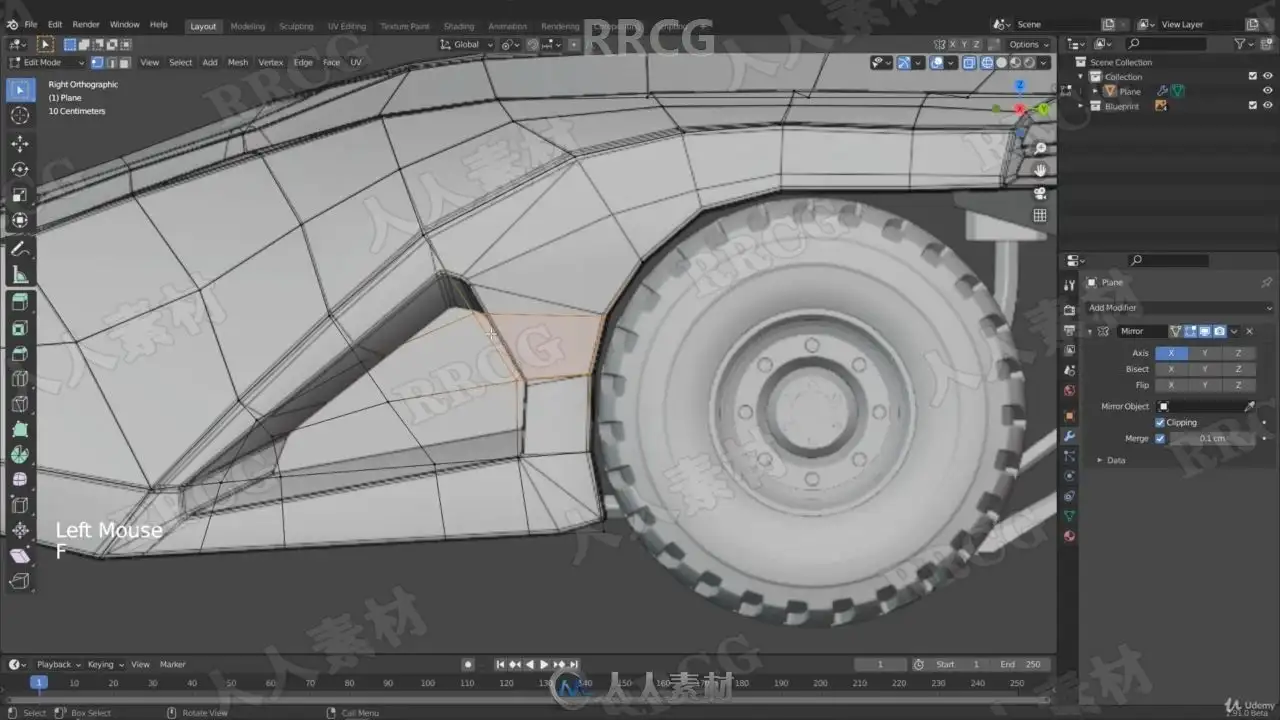Remove the Mirror modifier with the X button

click(x=1249, y=331)
